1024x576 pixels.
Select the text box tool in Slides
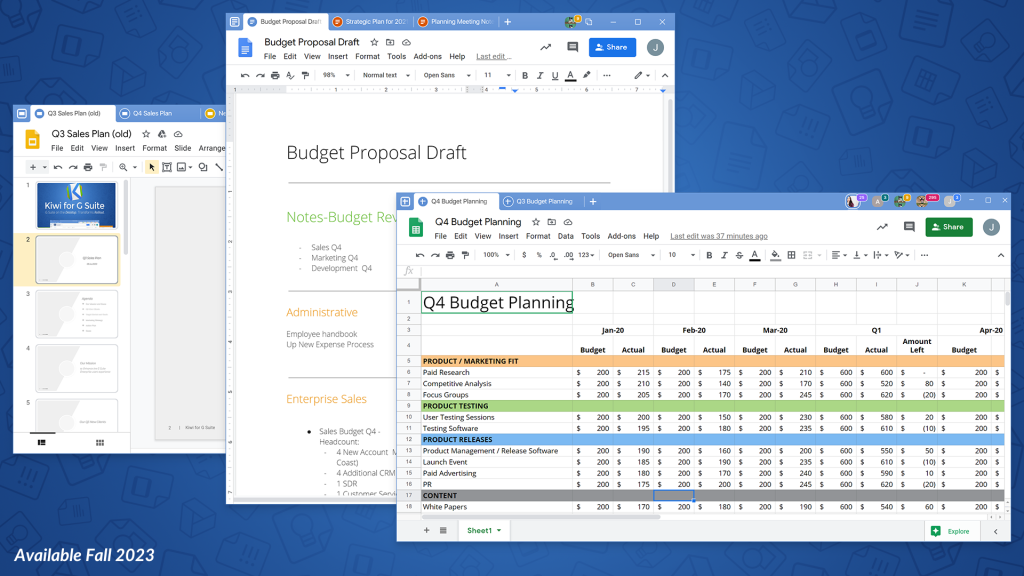[168, 167]
